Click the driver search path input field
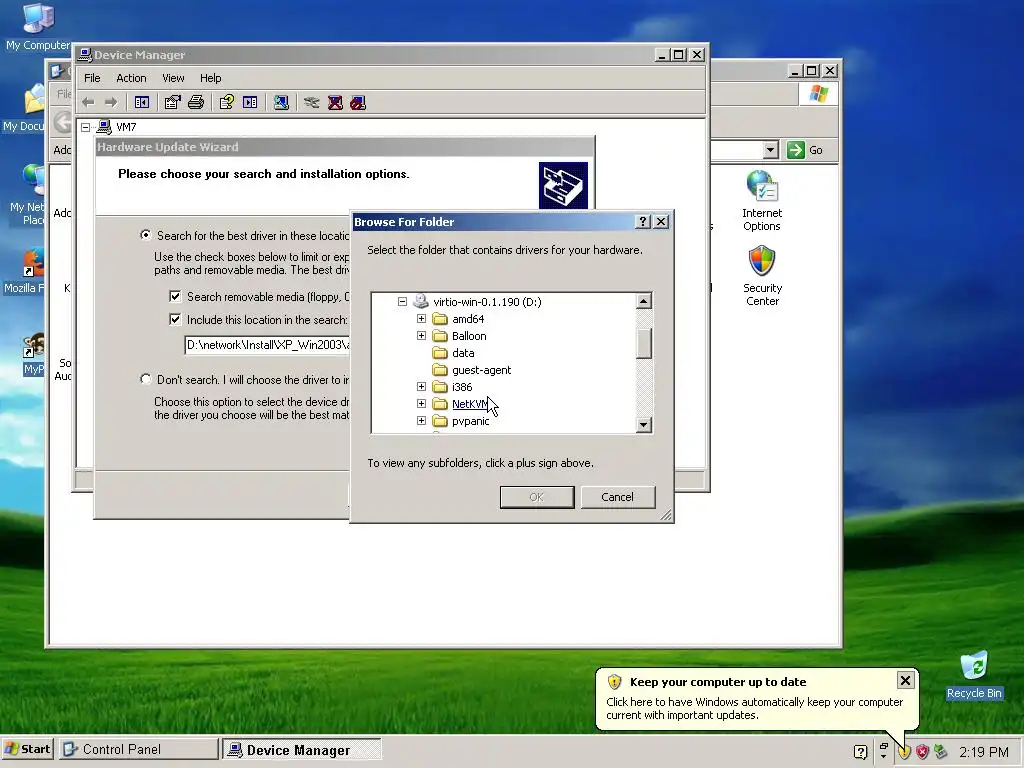The height and width of the screenshot is (768, 1024). 267,345
